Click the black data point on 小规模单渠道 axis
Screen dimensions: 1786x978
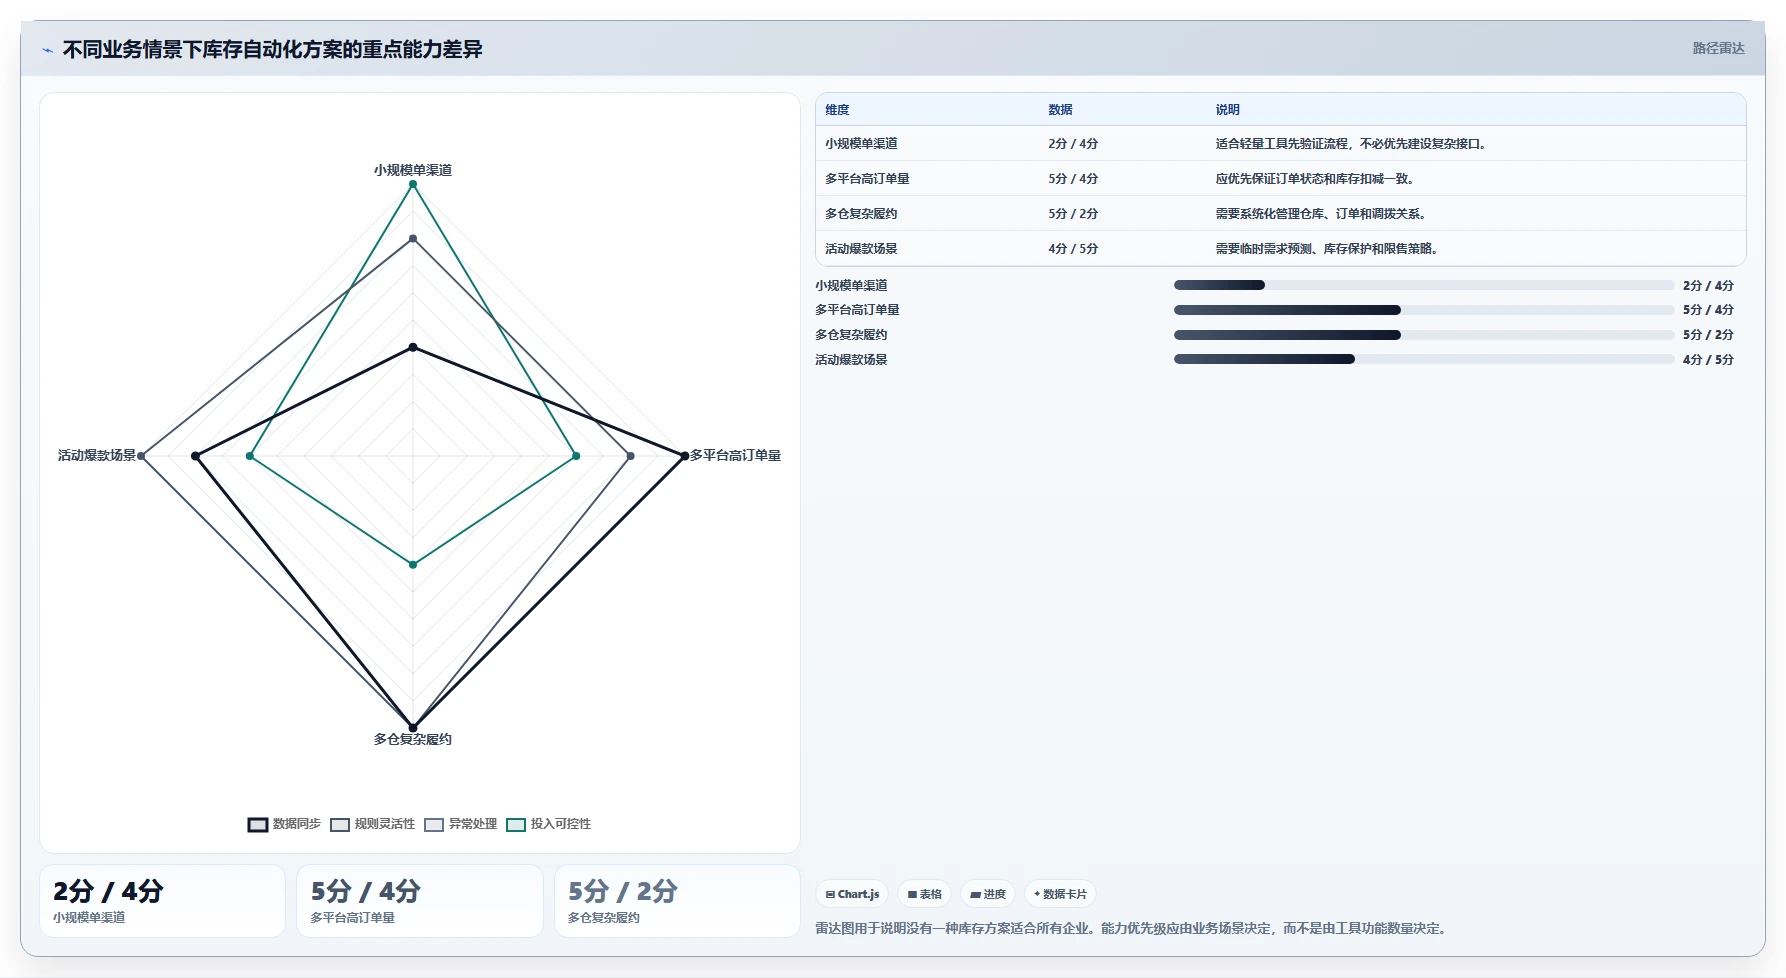(x=413, y=347)
